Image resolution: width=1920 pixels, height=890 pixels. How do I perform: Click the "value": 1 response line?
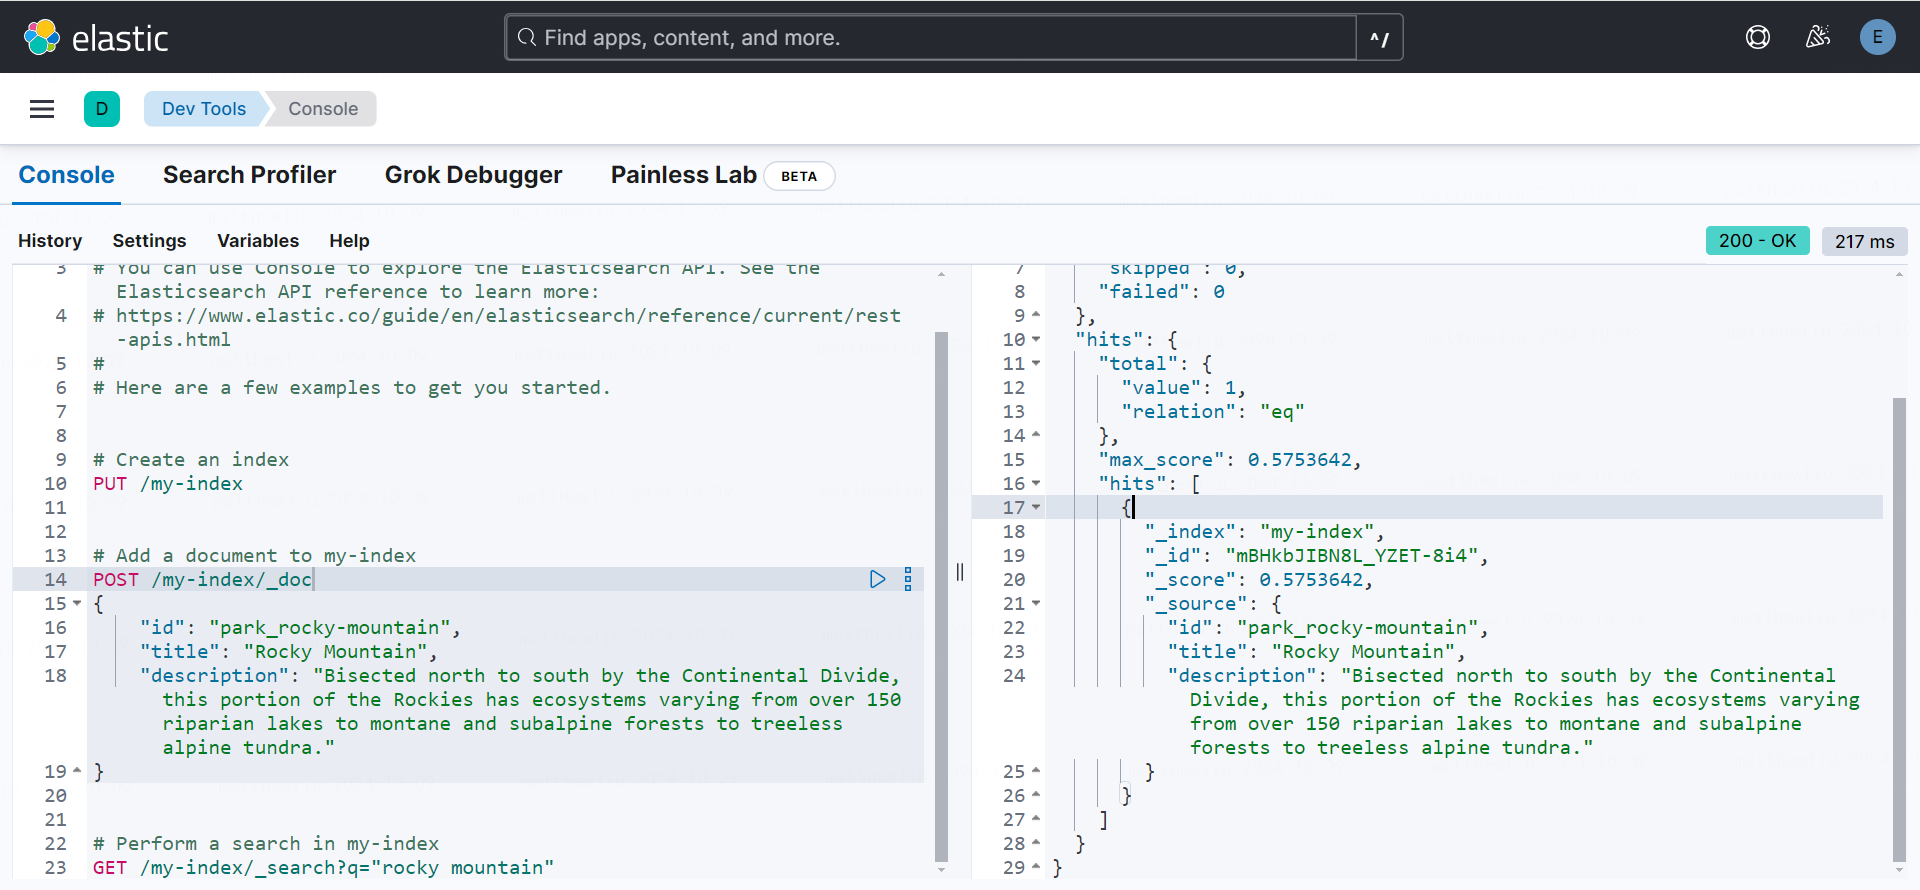[1183, 388]
